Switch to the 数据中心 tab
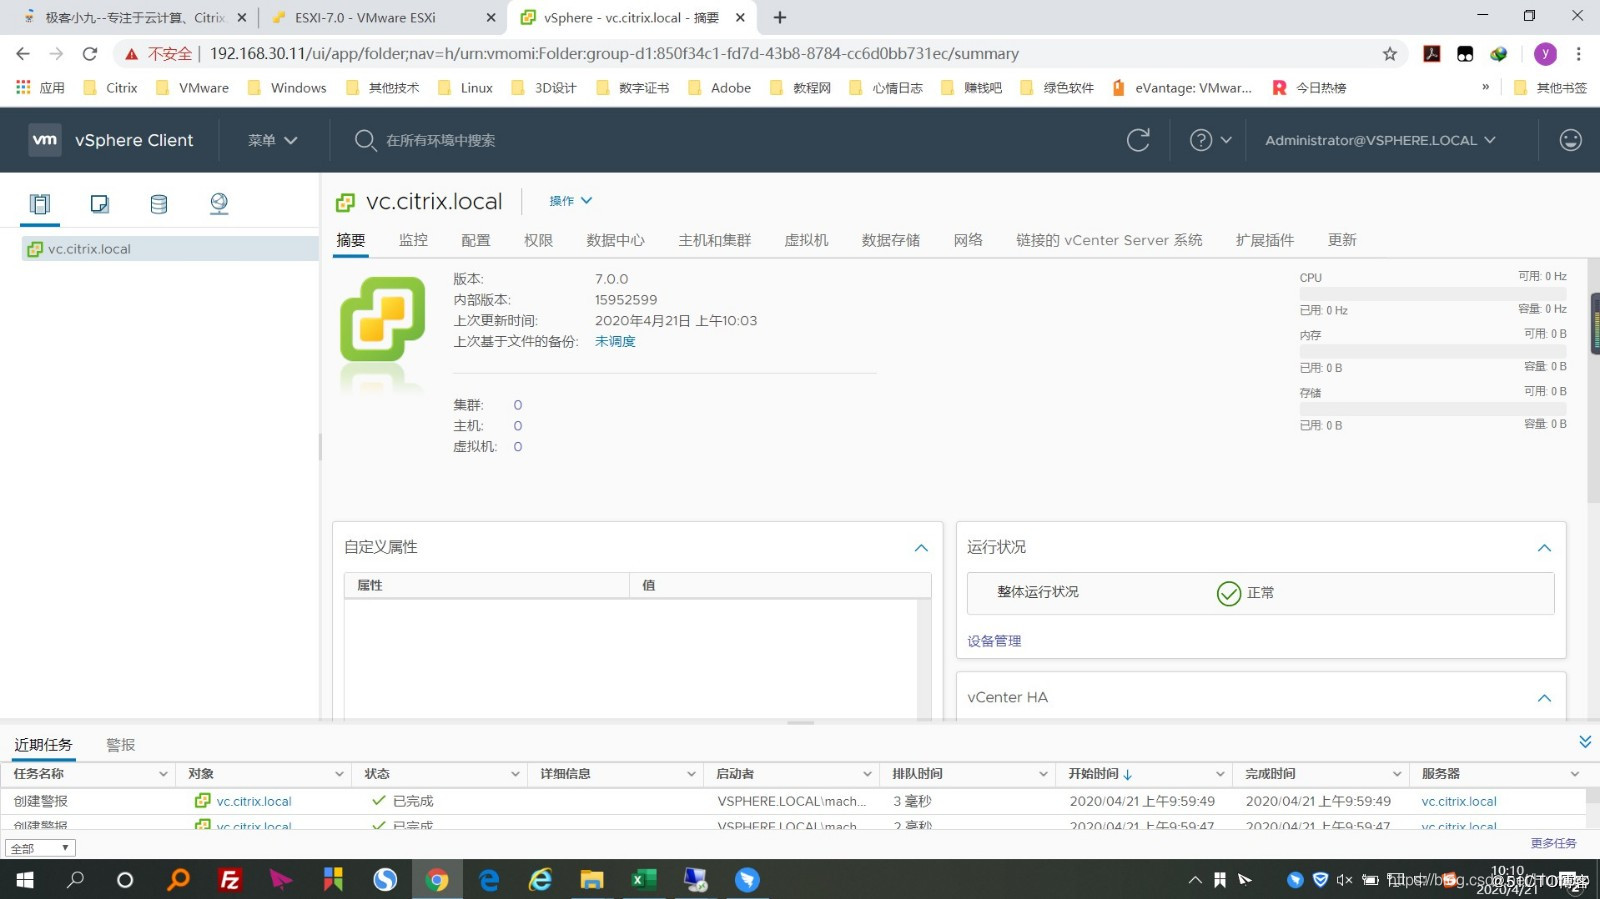Image resolution: width=1600 pixels, height=899 pixels. tap(615, 240)
